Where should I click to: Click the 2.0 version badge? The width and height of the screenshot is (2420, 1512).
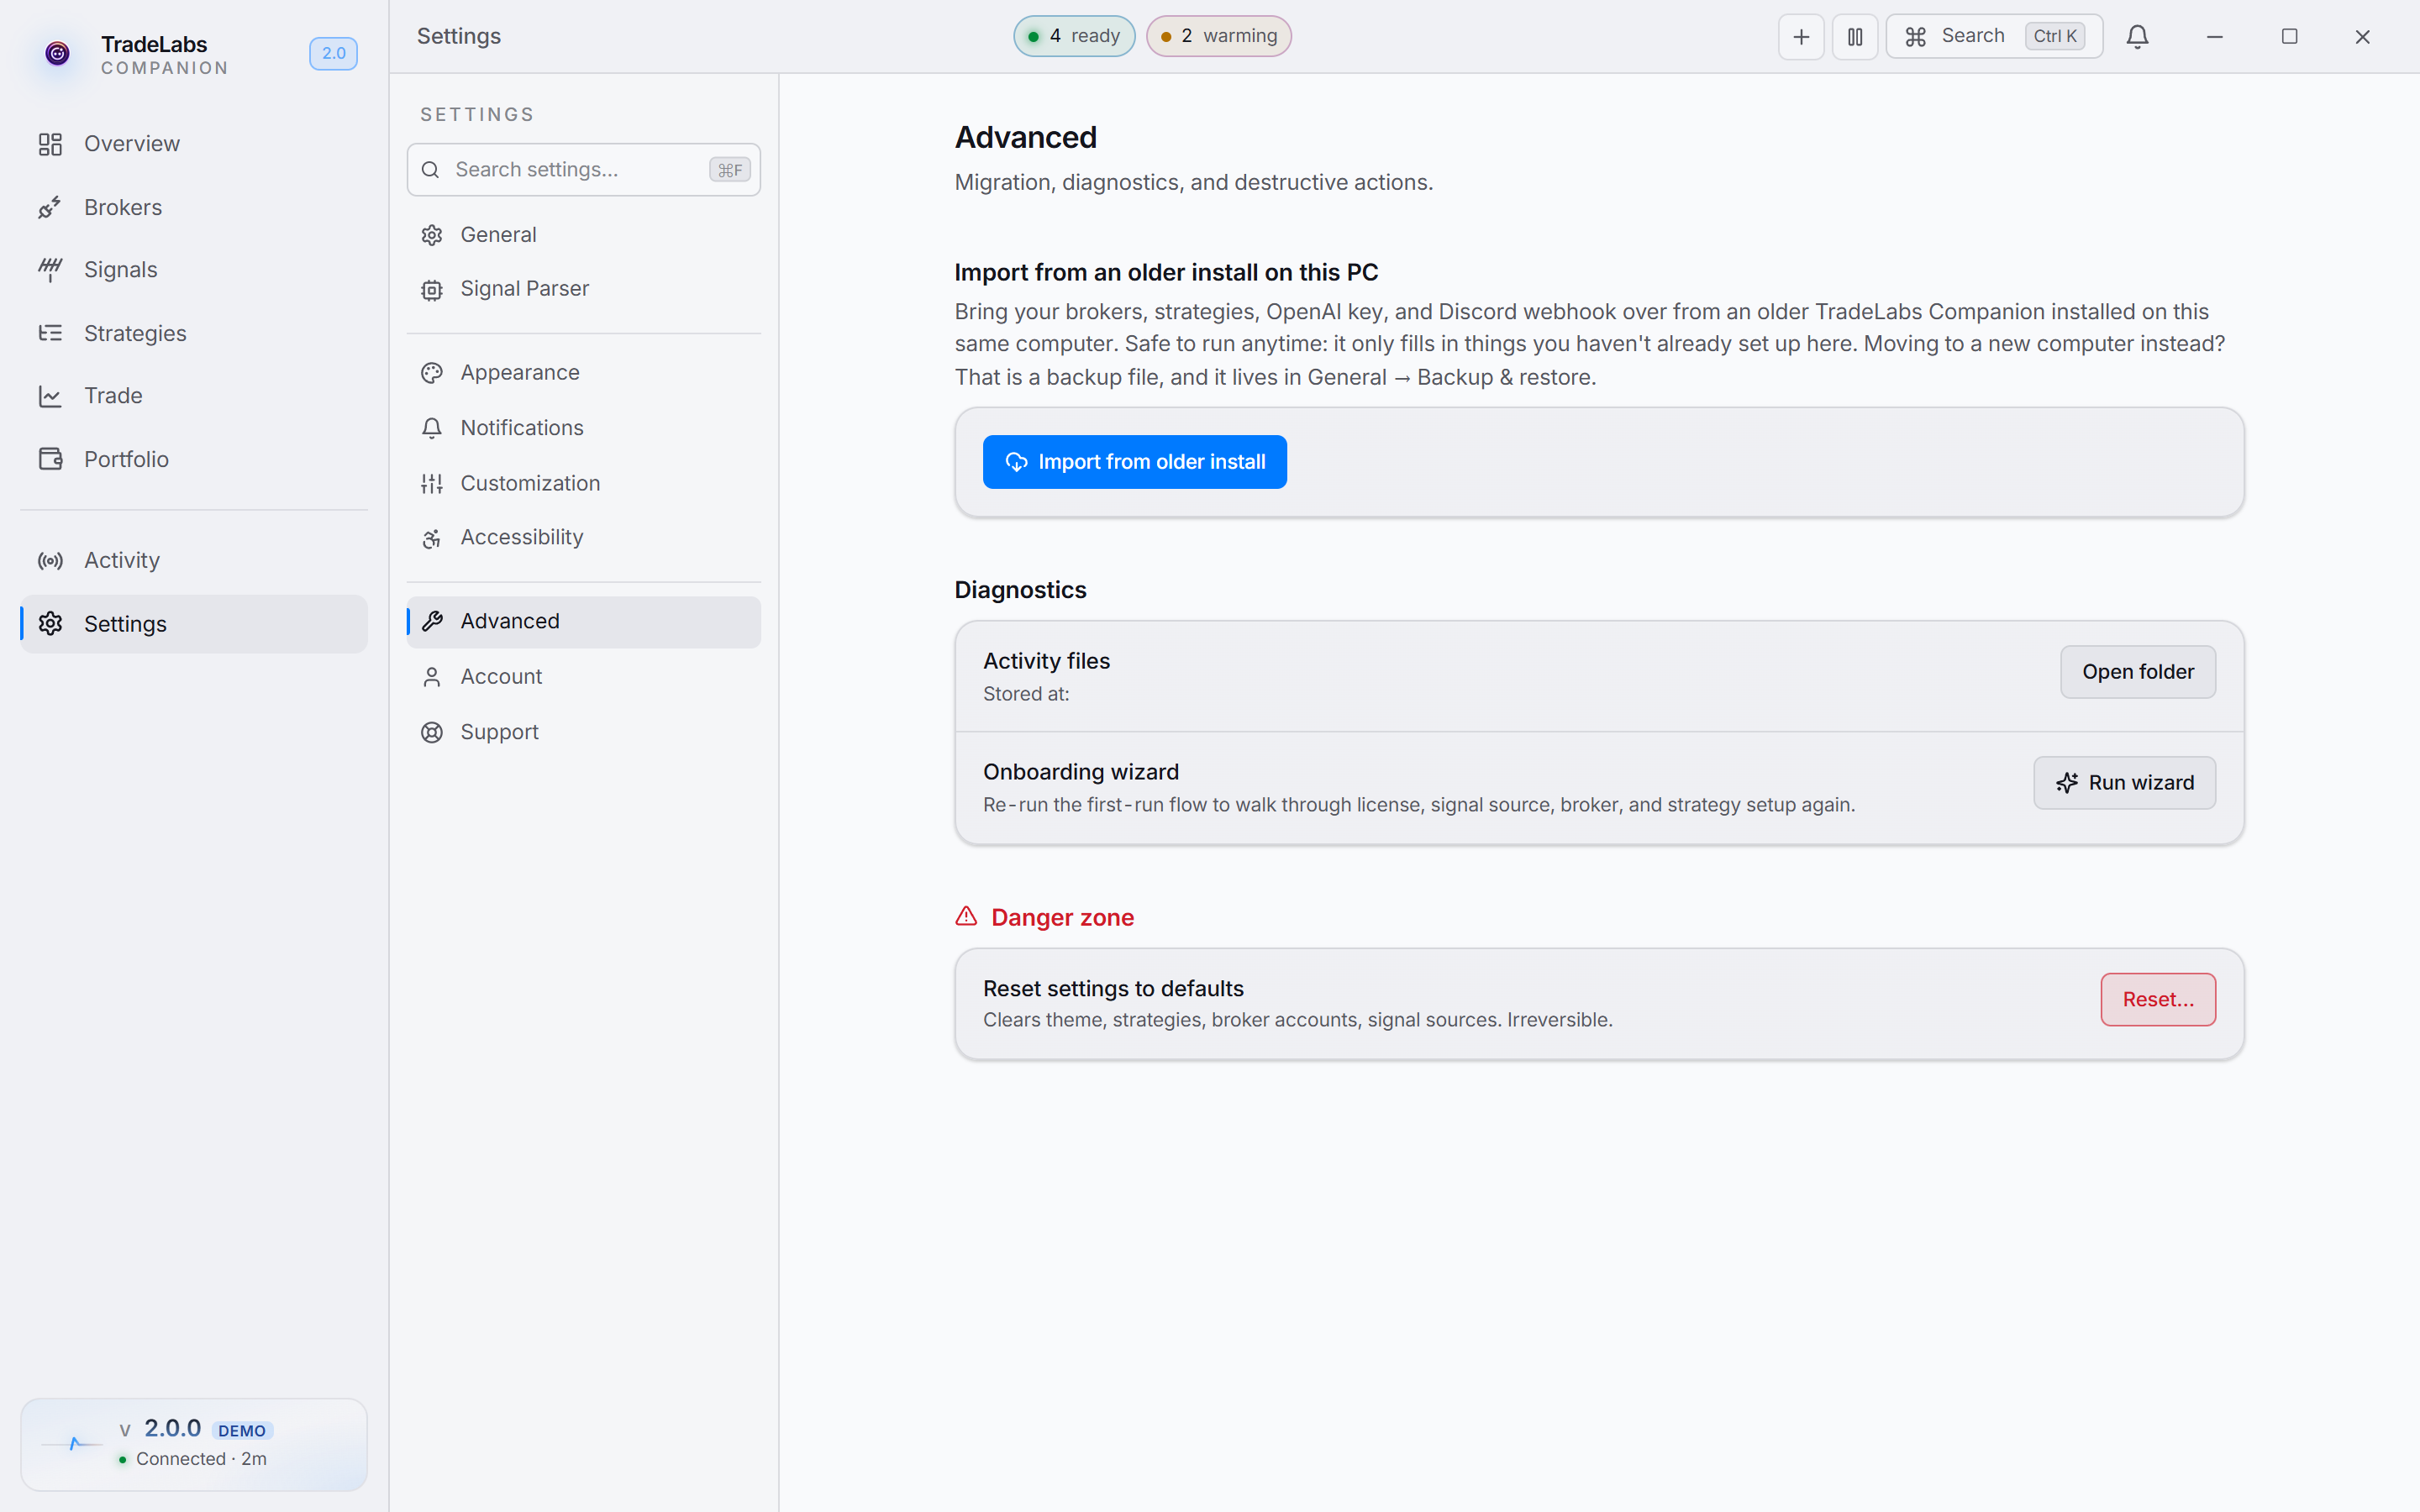pos(333,54)
